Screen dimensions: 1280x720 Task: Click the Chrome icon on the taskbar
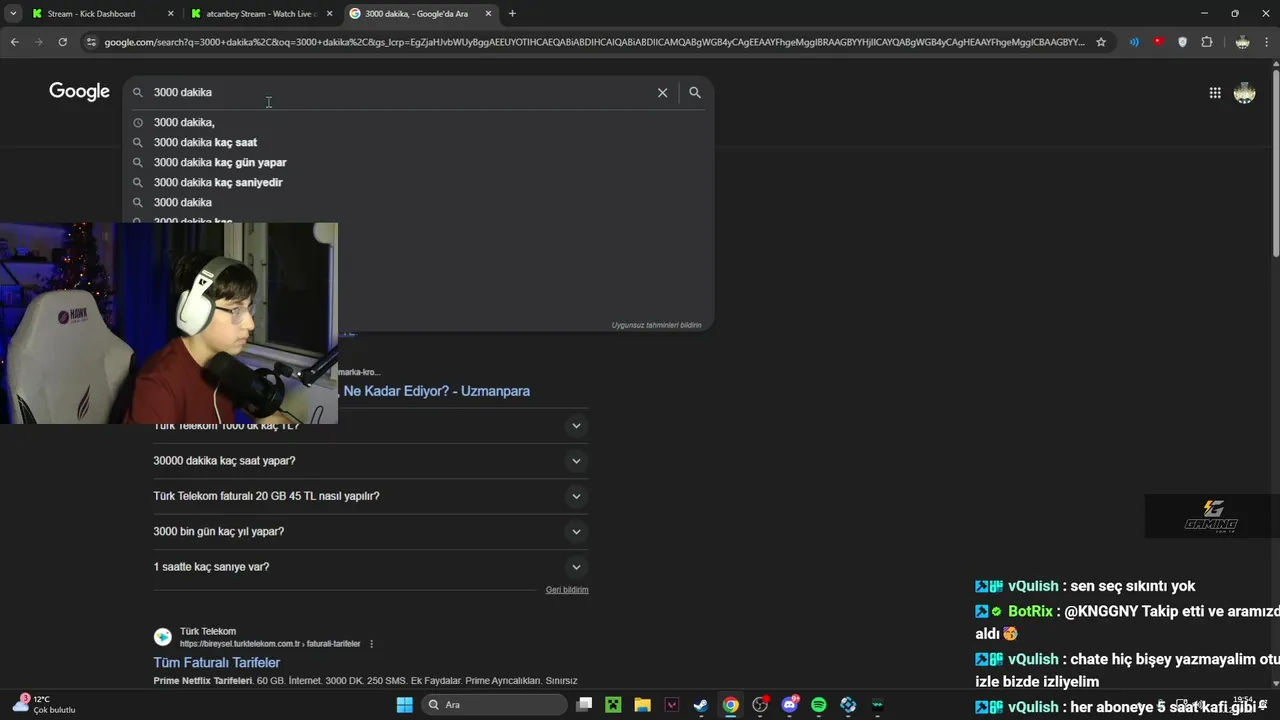(731, 705)
